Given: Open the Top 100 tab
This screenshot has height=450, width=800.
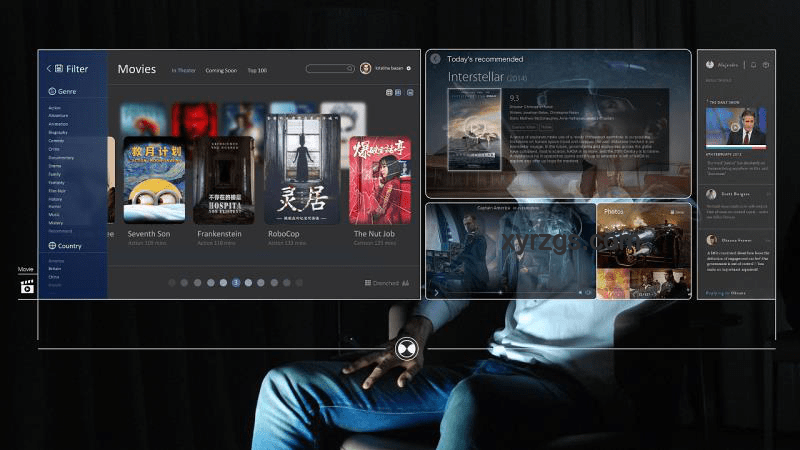Looking at the screenshot, I should click(x=257, y=70).
